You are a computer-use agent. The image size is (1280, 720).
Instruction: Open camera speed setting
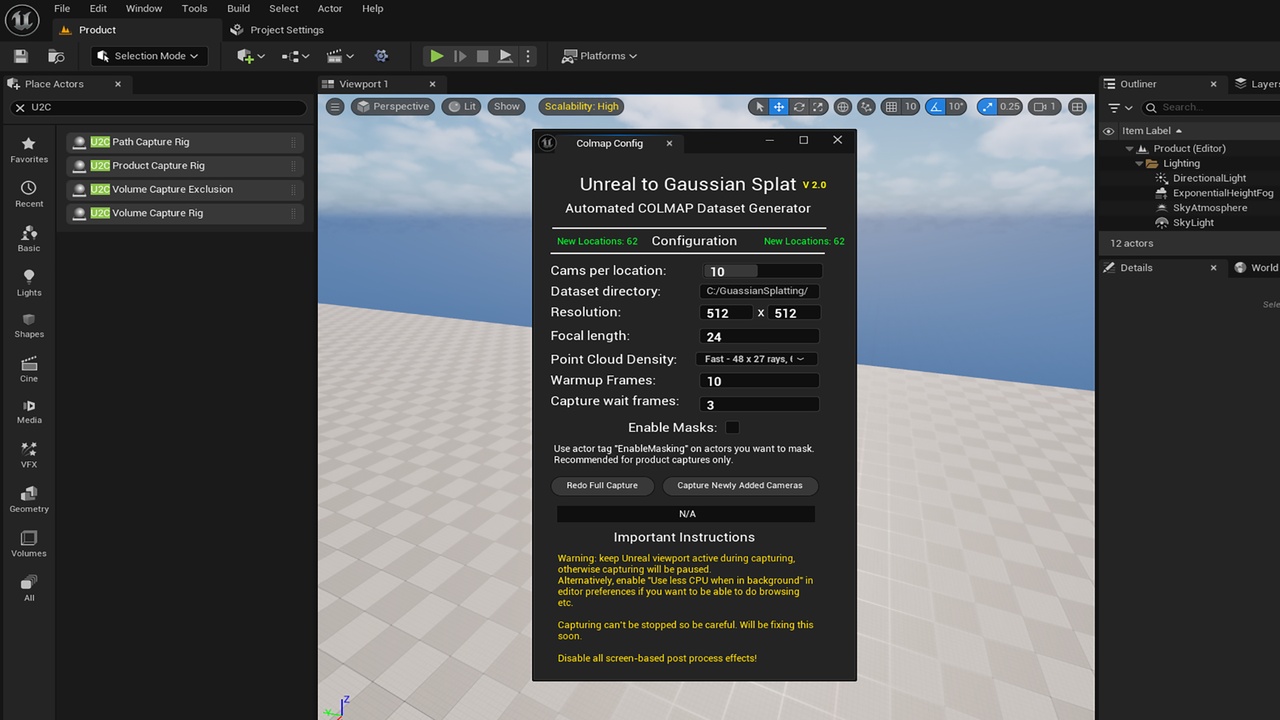tap(1045, 107)
